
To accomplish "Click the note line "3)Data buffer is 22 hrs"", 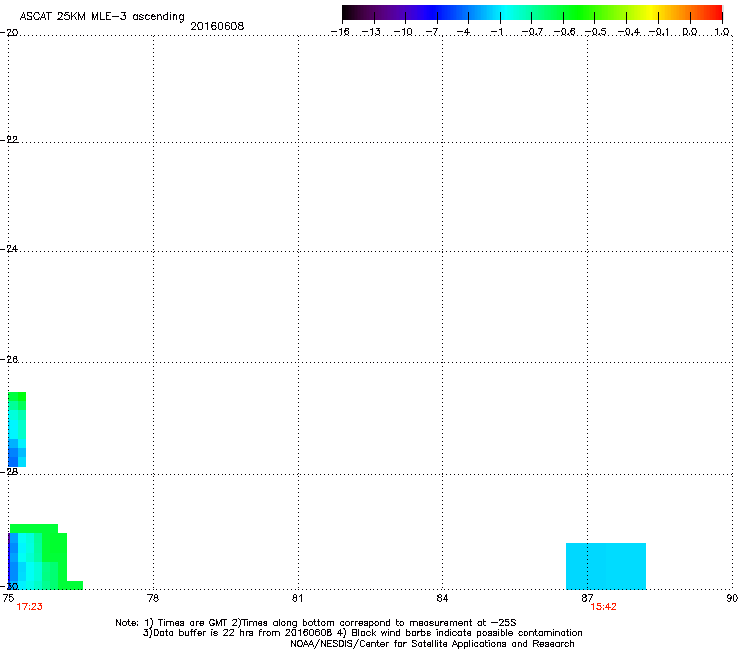I will click(362, 633).
